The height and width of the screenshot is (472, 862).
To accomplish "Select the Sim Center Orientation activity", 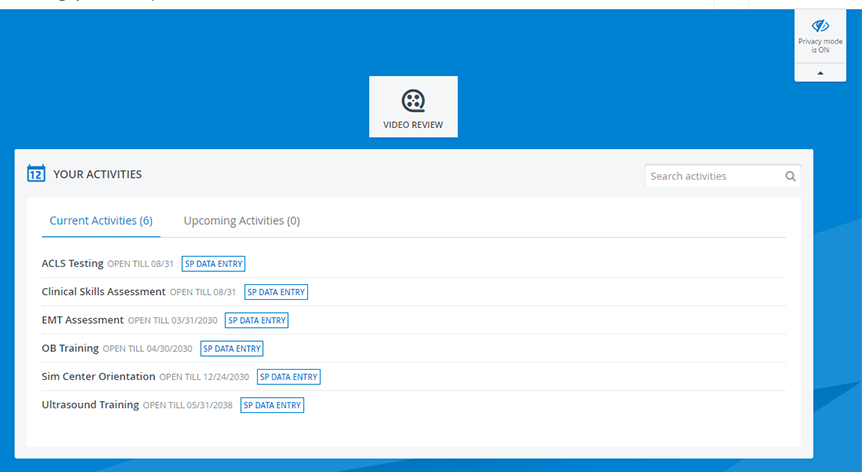I will pyautogui.click(x=98, y=376).
